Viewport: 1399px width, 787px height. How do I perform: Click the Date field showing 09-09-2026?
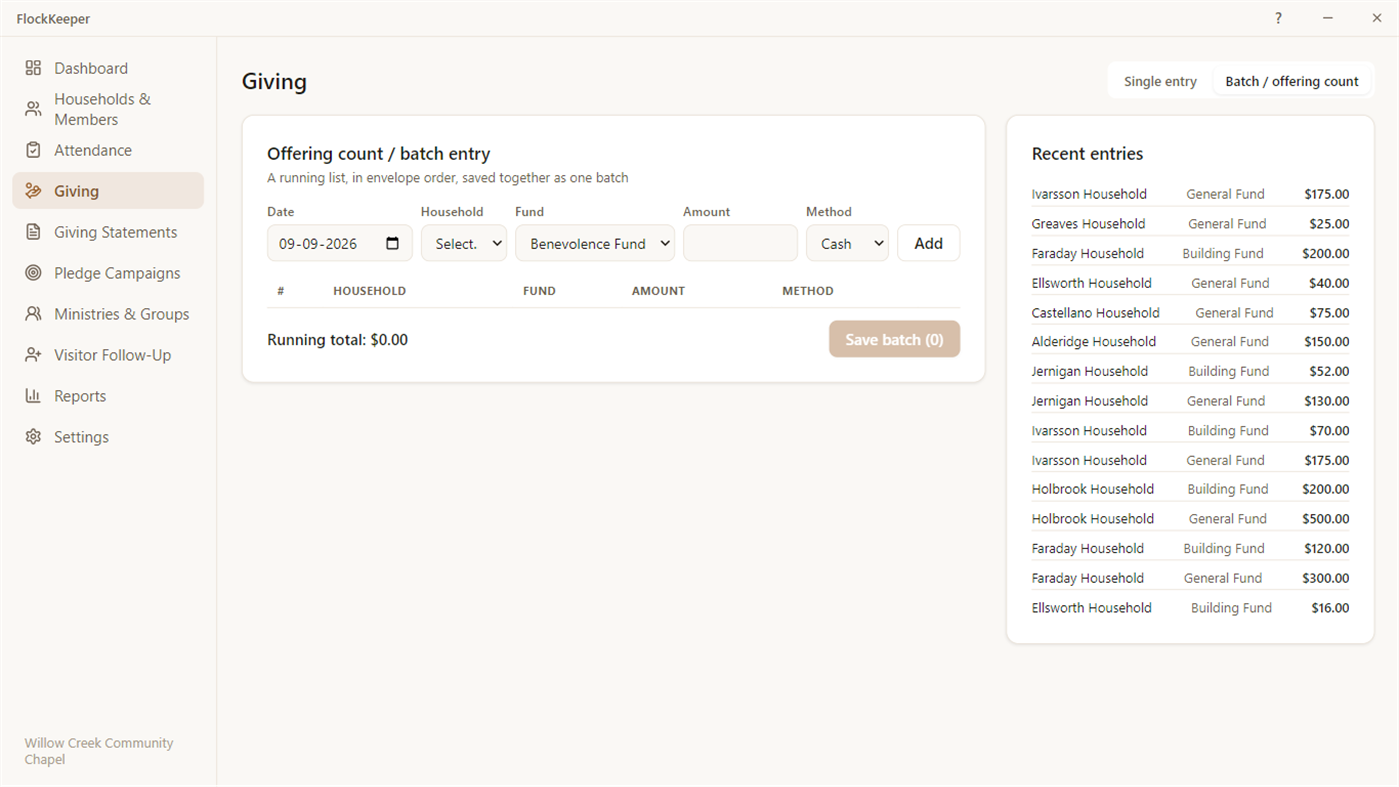point(340,243)
